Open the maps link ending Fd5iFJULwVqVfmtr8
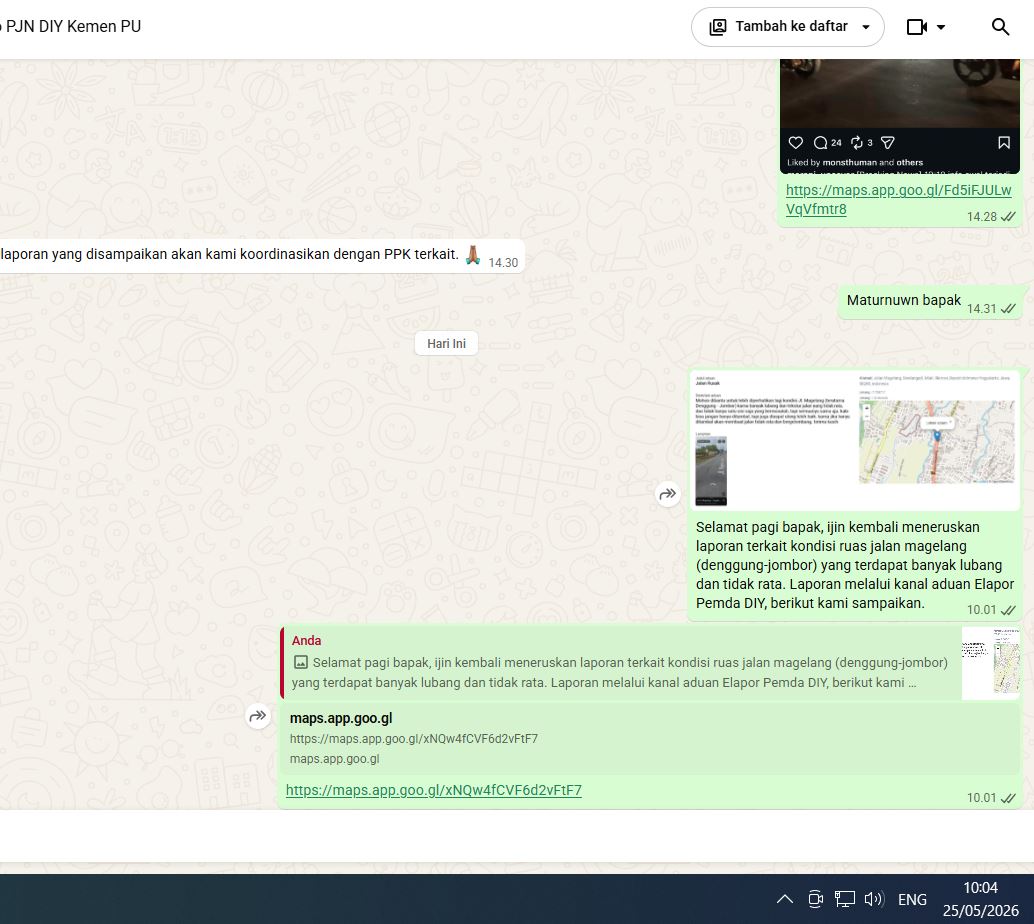The height and width of the screenshot is (924, 1034). tap(898, 199)
